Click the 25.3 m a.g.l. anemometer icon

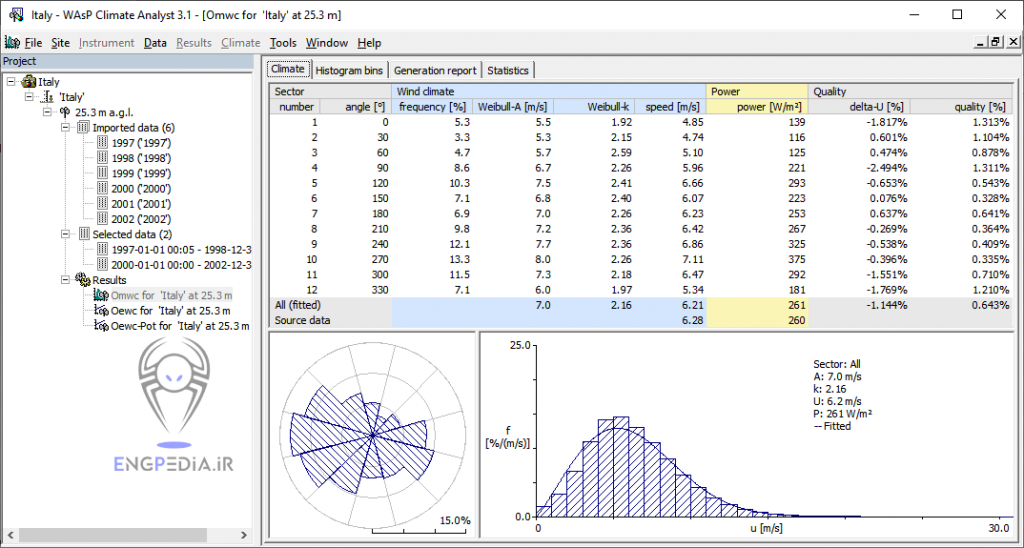coord(64,113)
